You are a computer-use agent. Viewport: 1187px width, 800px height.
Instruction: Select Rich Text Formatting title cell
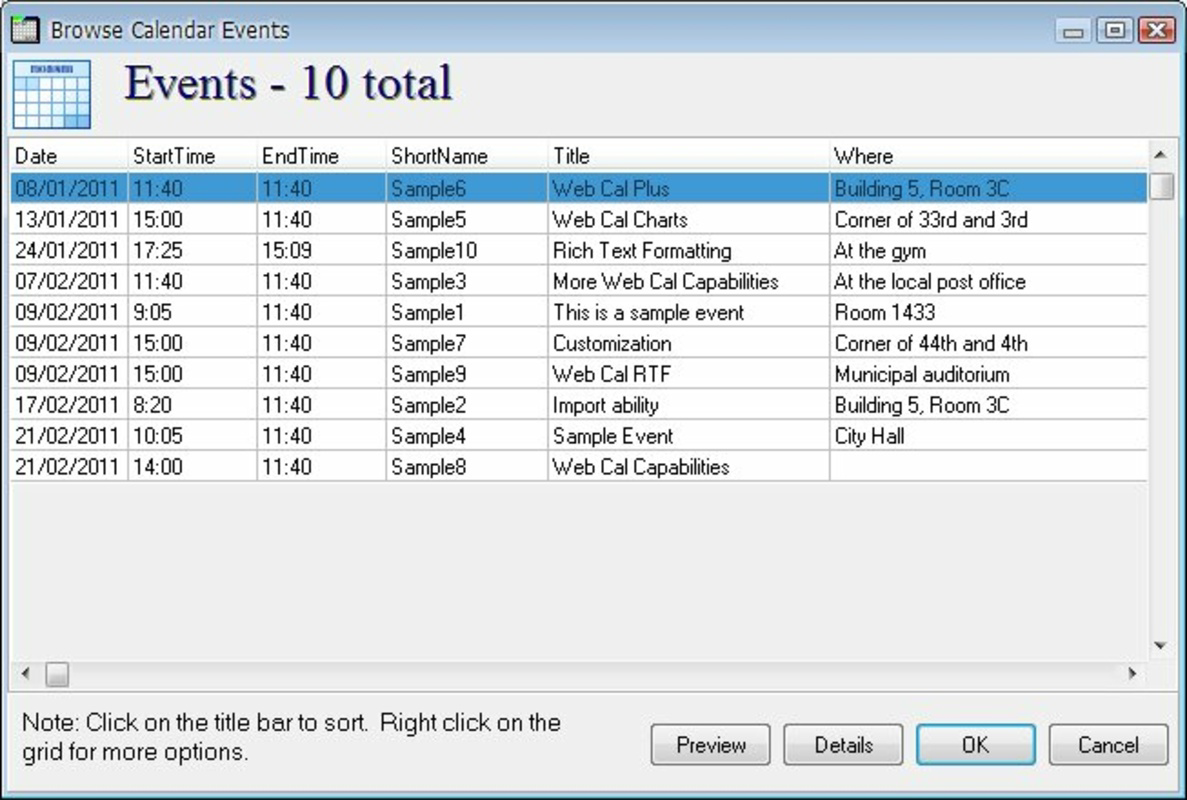[688, 251]
